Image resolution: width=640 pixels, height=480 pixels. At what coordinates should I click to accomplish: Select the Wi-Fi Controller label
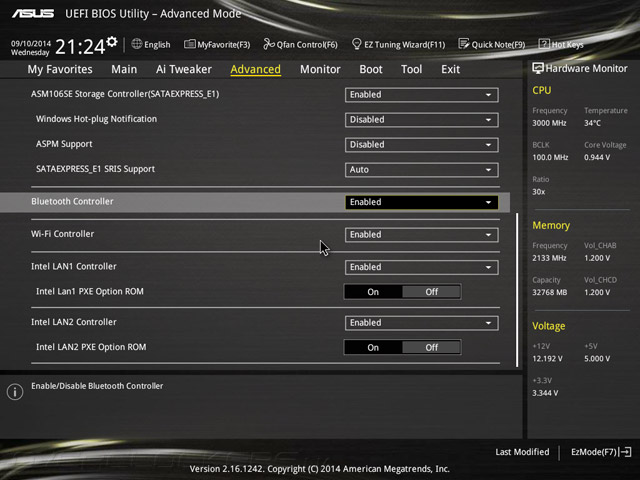point(62,234)
